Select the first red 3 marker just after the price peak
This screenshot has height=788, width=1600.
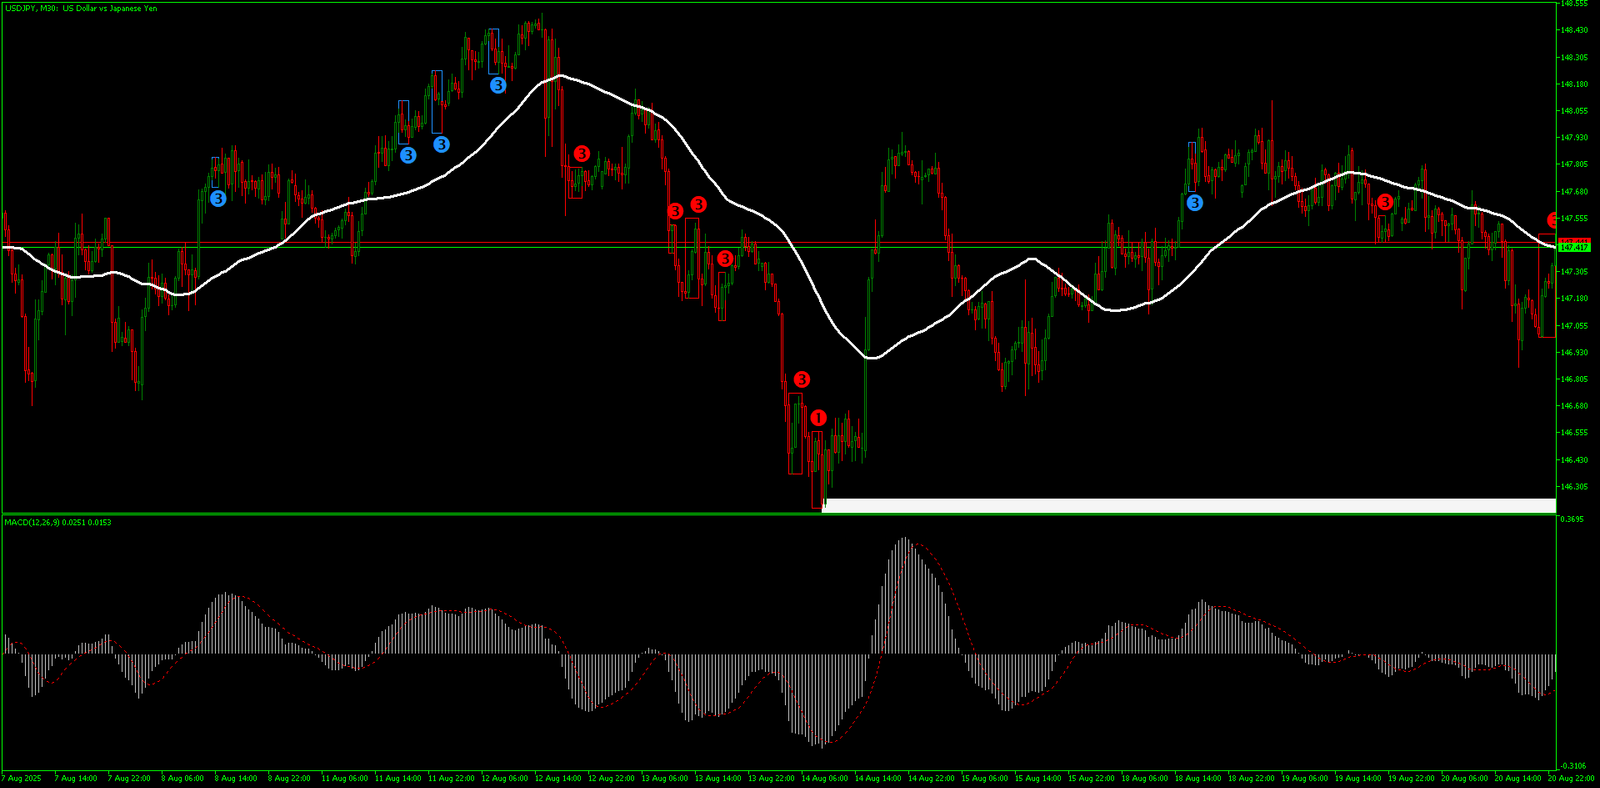581,154
